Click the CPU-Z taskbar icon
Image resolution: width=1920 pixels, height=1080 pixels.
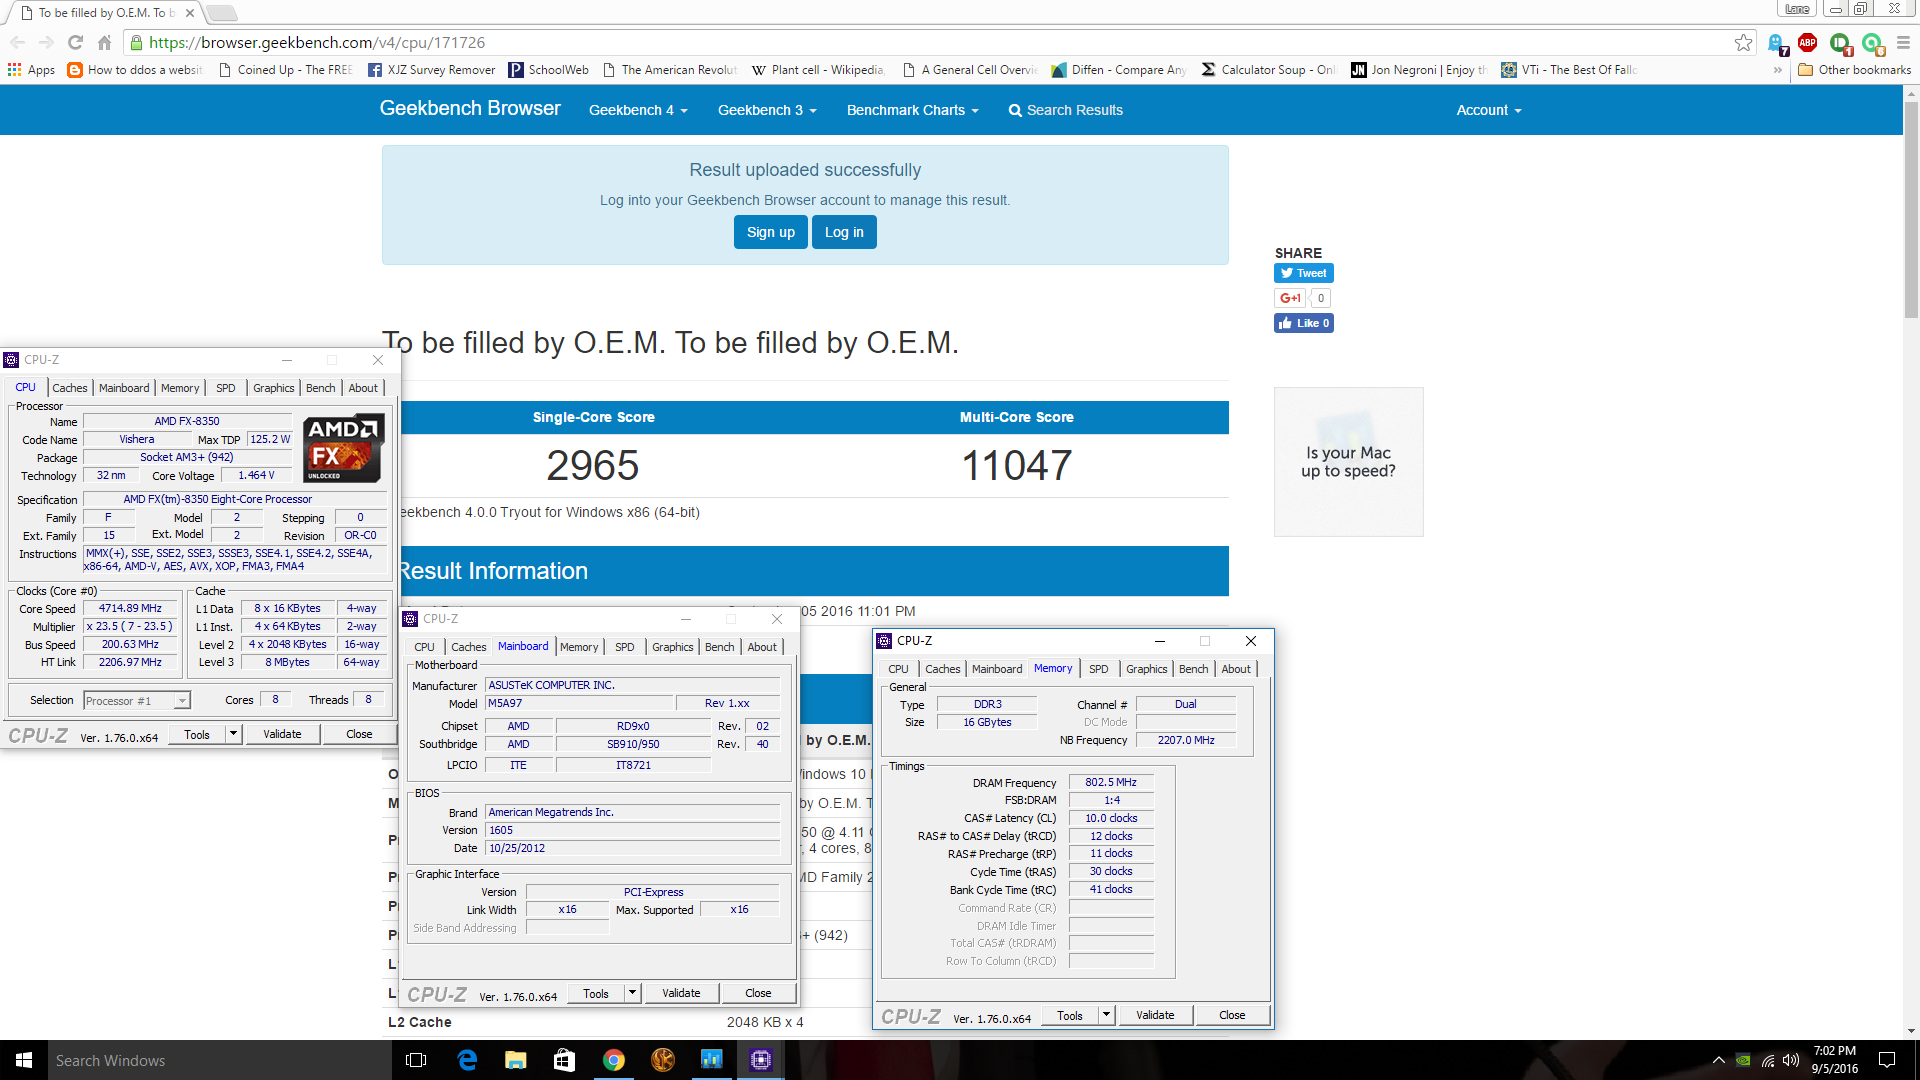(x=761, y=1060)
